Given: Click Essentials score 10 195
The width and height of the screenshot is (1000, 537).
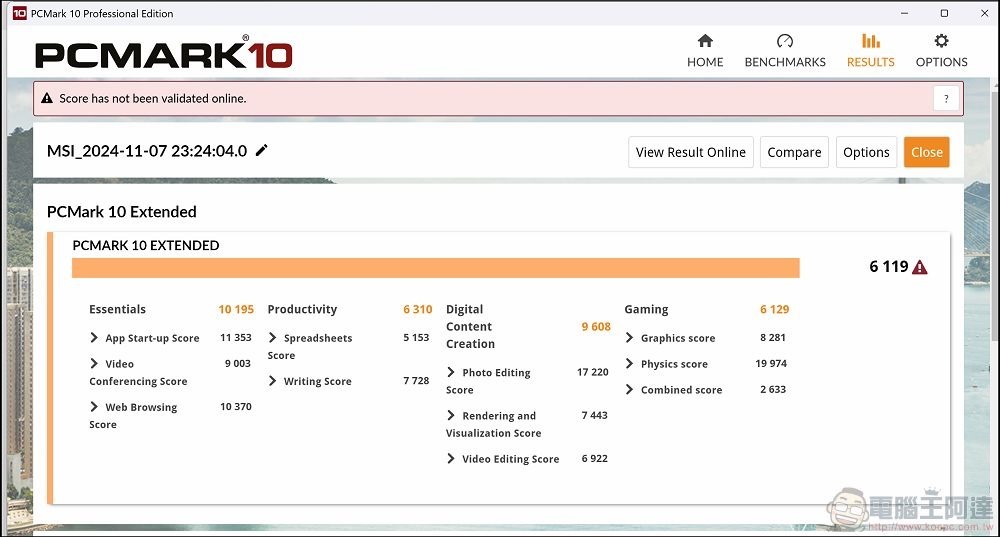Looking at the screenshot, I should [x=236, y=309].
